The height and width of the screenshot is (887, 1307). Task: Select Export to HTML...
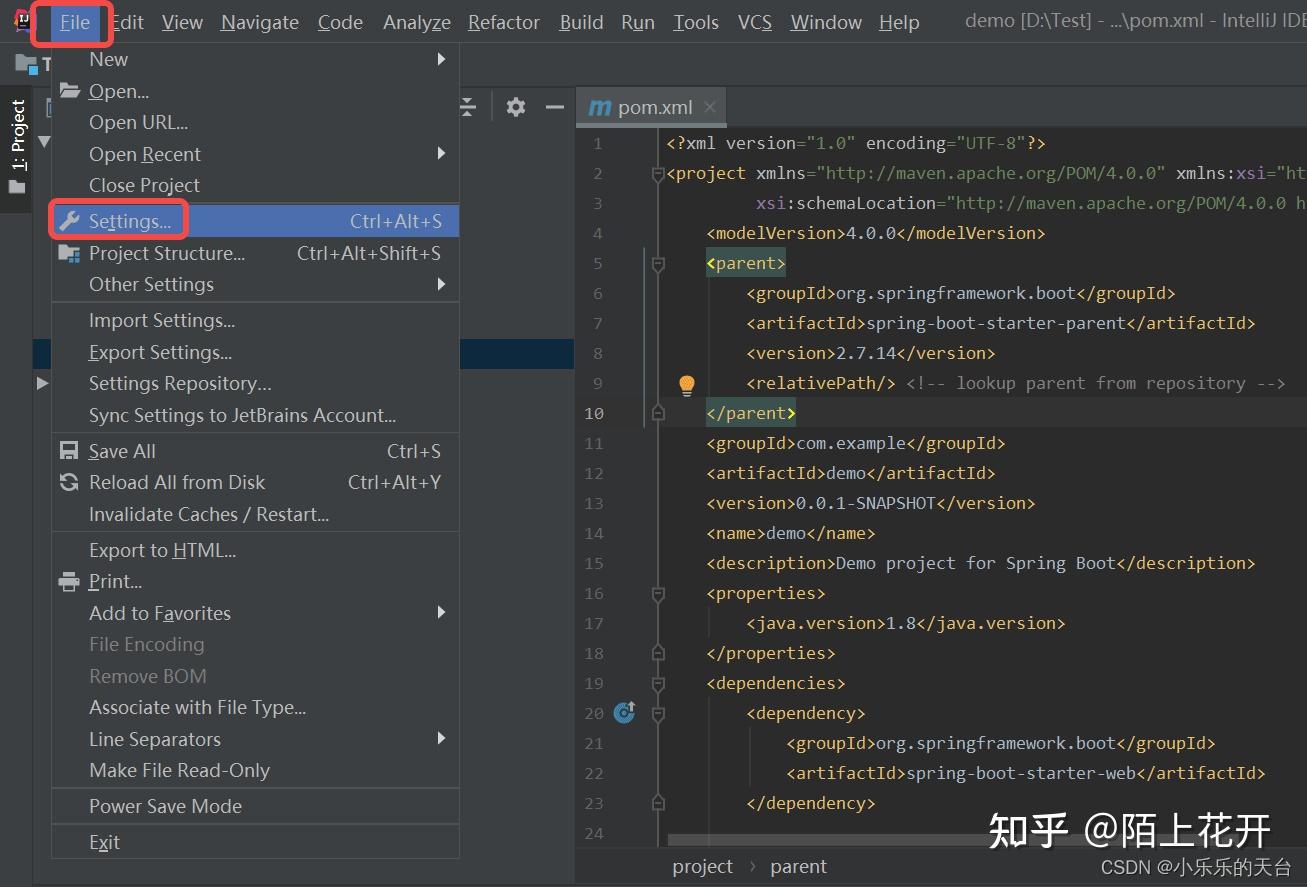point(255,550)
